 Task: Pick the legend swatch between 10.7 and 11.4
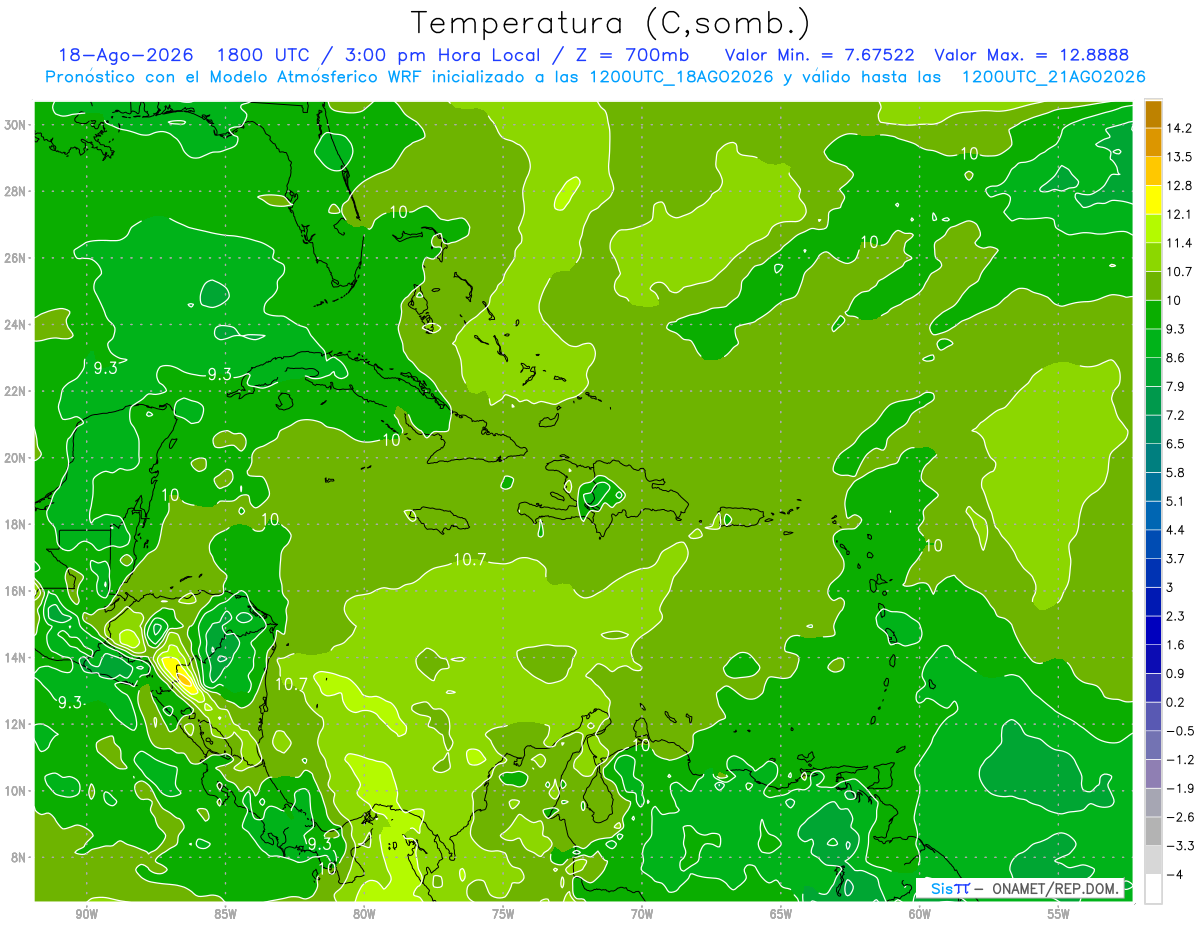click(x=1153, y=257)
